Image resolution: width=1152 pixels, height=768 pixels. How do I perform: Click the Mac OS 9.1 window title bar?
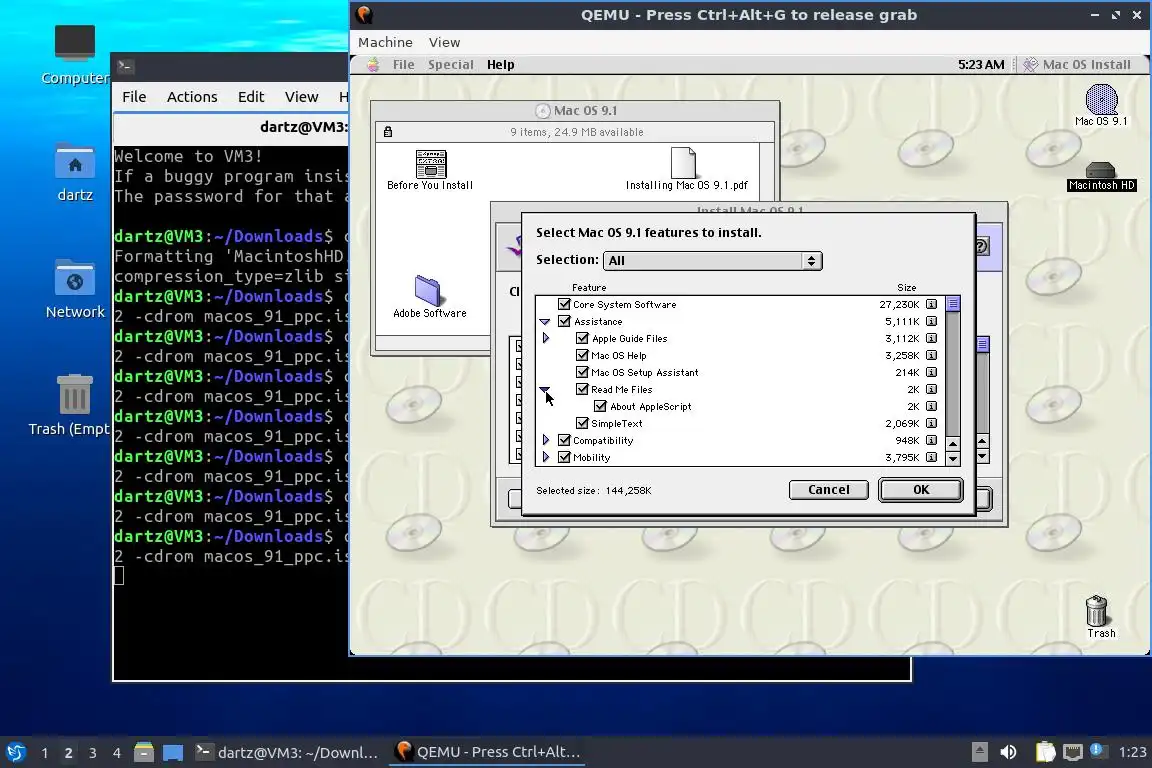coord(575,110)
